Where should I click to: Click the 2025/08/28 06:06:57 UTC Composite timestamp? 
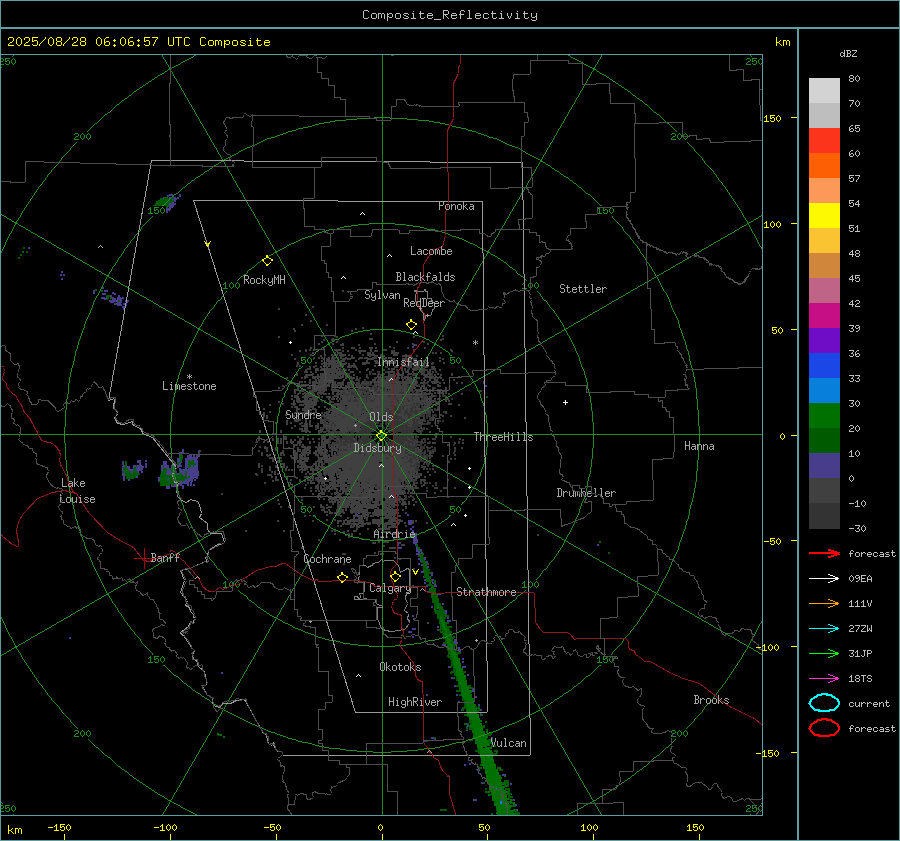(138, 42)
